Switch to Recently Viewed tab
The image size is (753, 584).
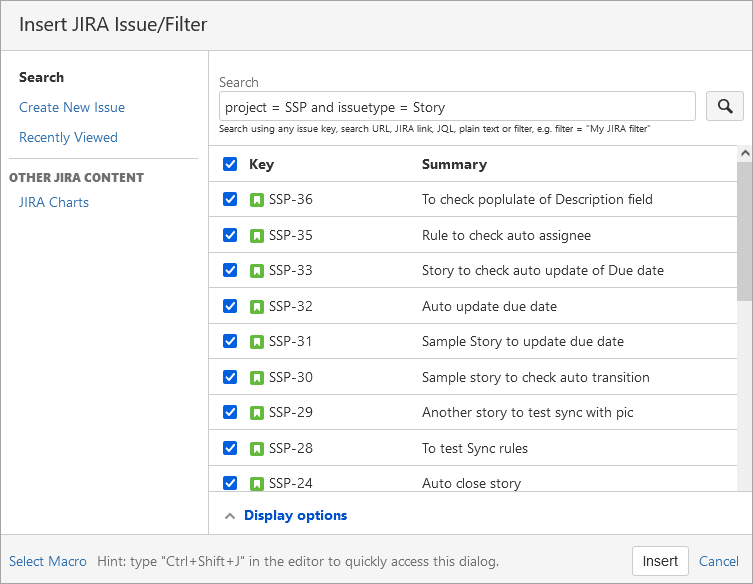[68, 137]
